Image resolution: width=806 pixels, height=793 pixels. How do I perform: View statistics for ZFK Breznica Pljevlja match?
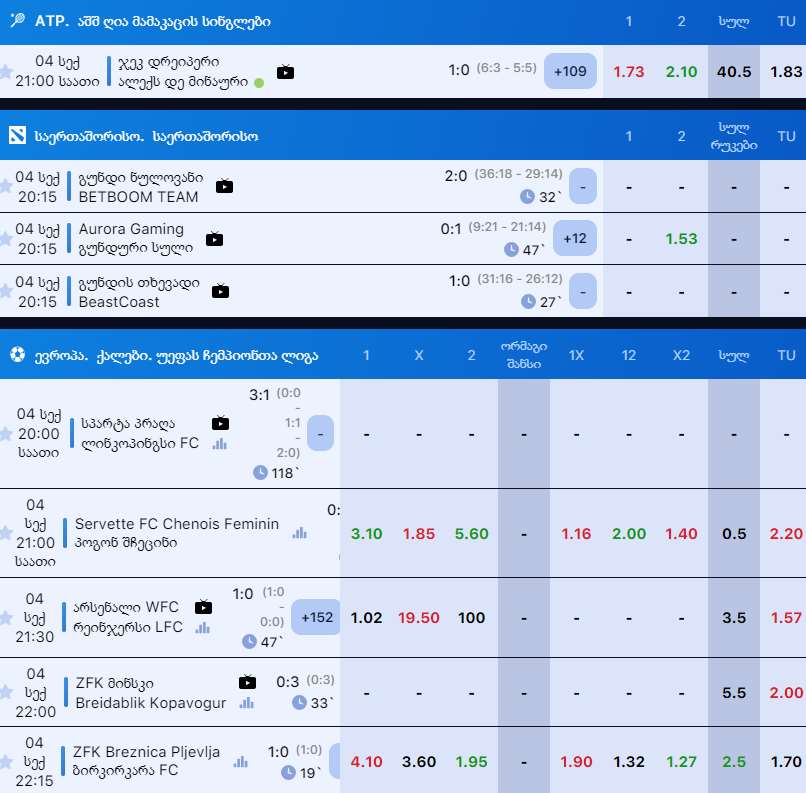click(240, 762)
